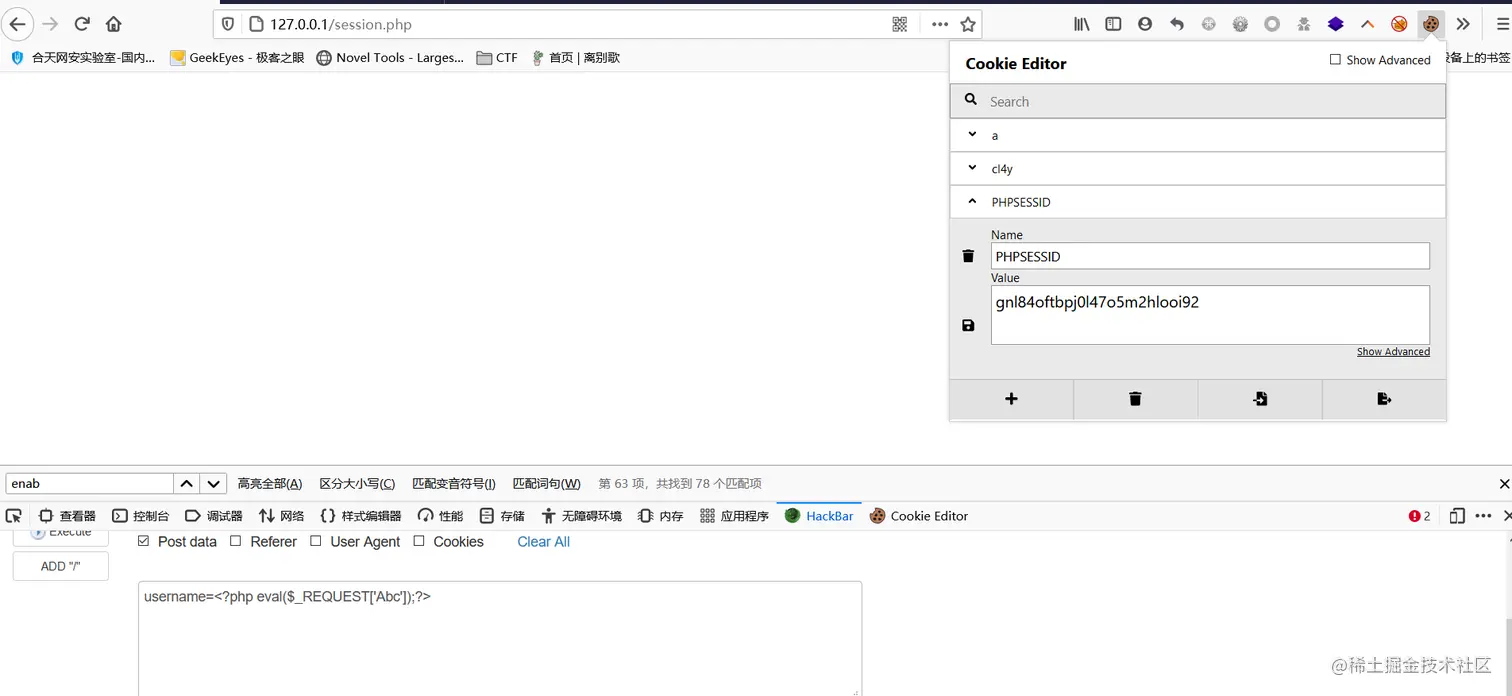This screenshot has height=696, width=1512.
Task: Reload the session.php page
Action: 82,24
